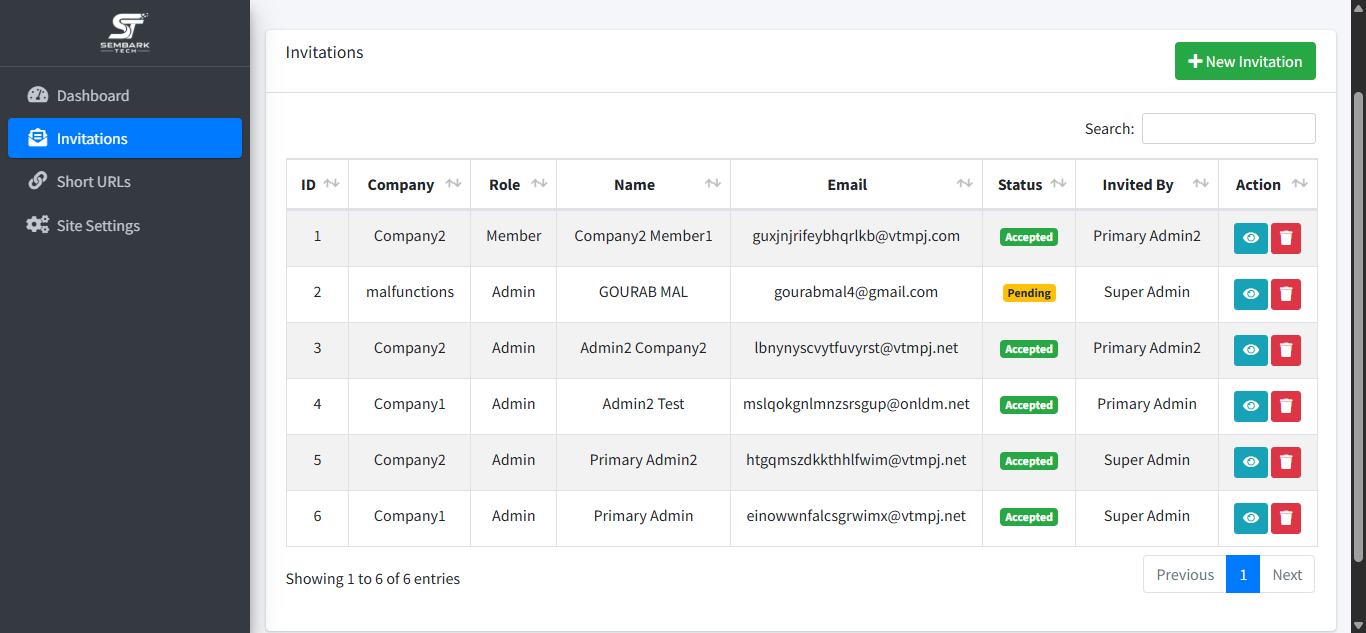The image size is (1366, 633).
Task: Focus the Search input field
Action: click(1229, 128)
